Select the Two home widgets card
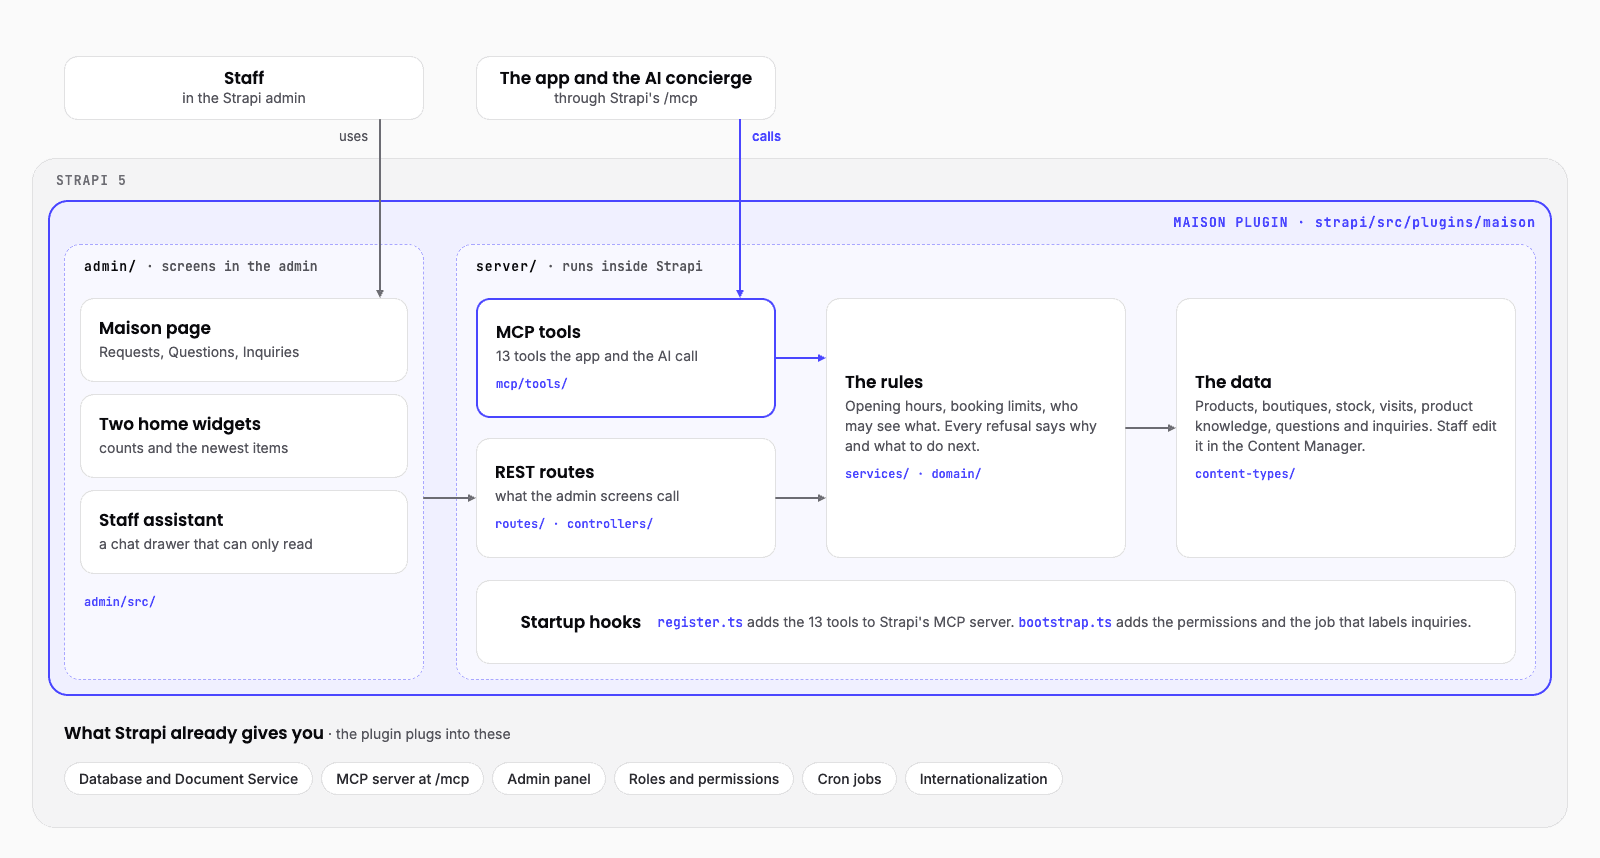This screenshot has width=1600, height=858. [x=244, y=436]
